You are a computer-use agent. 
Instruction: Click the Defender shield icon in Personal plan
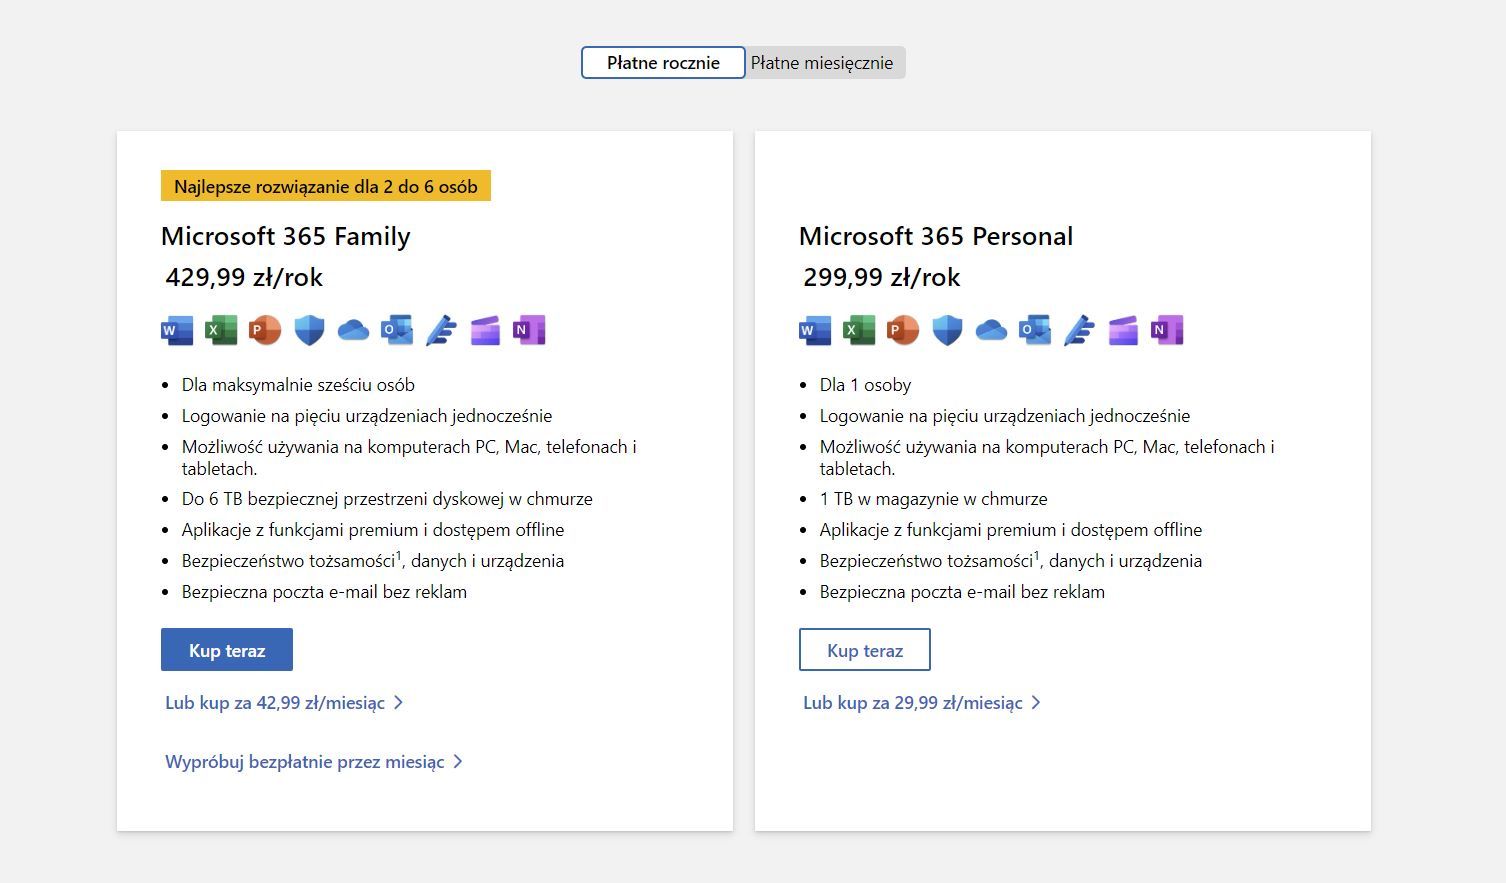(x=947, y=330)
